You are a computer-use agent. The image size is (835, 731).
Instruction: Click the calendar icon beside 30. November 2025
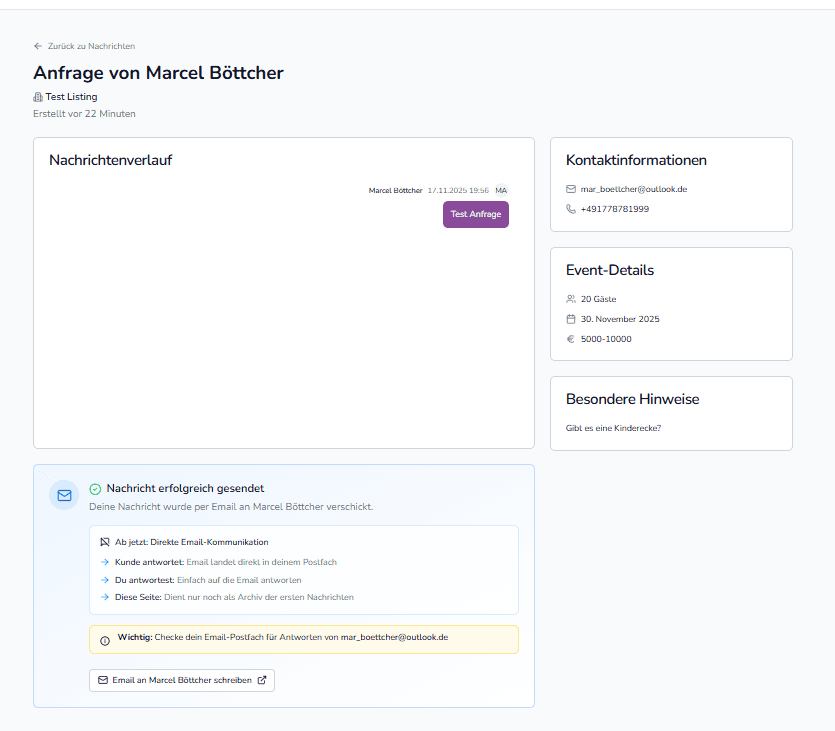pos(571,319)
